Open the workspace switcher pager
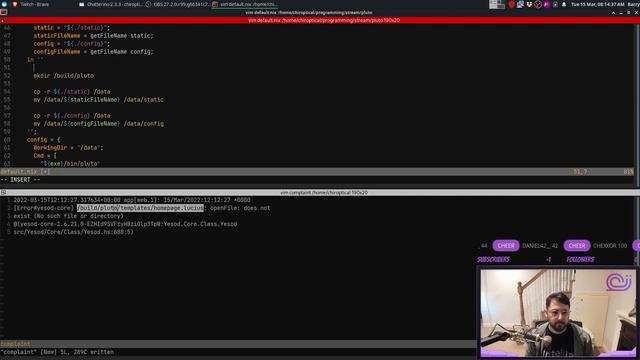 497,4
